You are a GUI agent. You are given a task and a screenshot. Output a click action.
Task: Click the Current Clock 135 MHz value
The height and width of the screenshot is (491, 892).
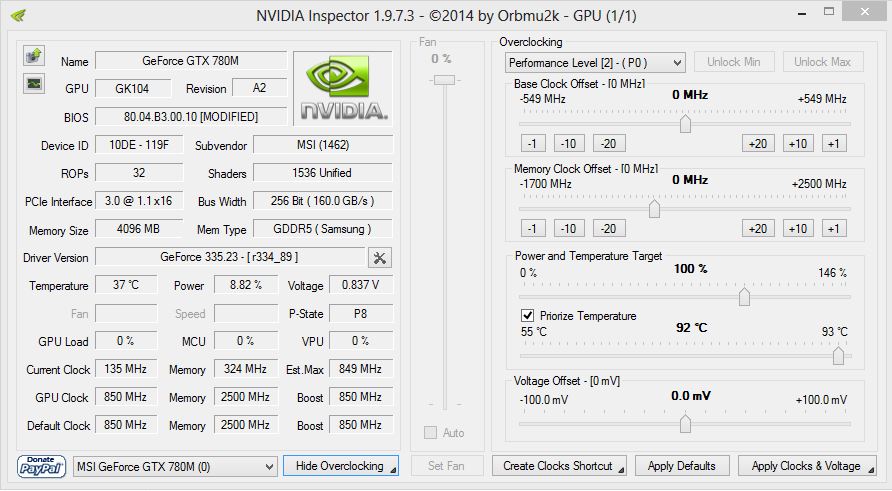[x=126, y=369]
